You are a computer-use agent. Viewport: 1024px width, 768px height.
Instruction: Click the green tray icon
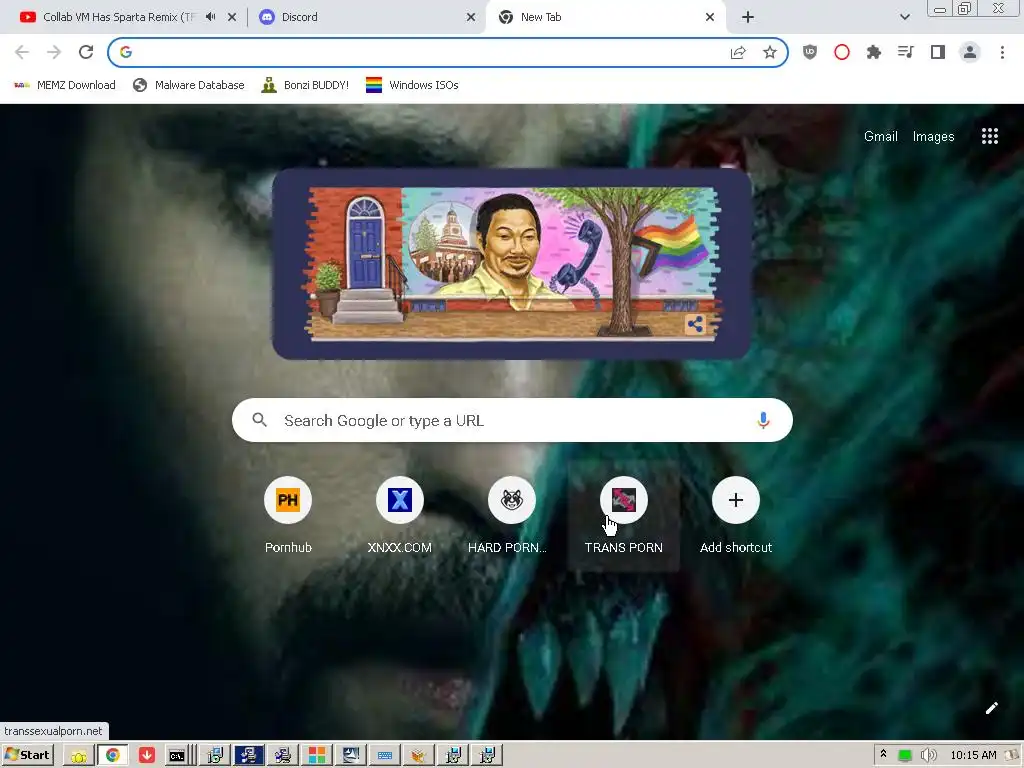[x=904, y=756]
